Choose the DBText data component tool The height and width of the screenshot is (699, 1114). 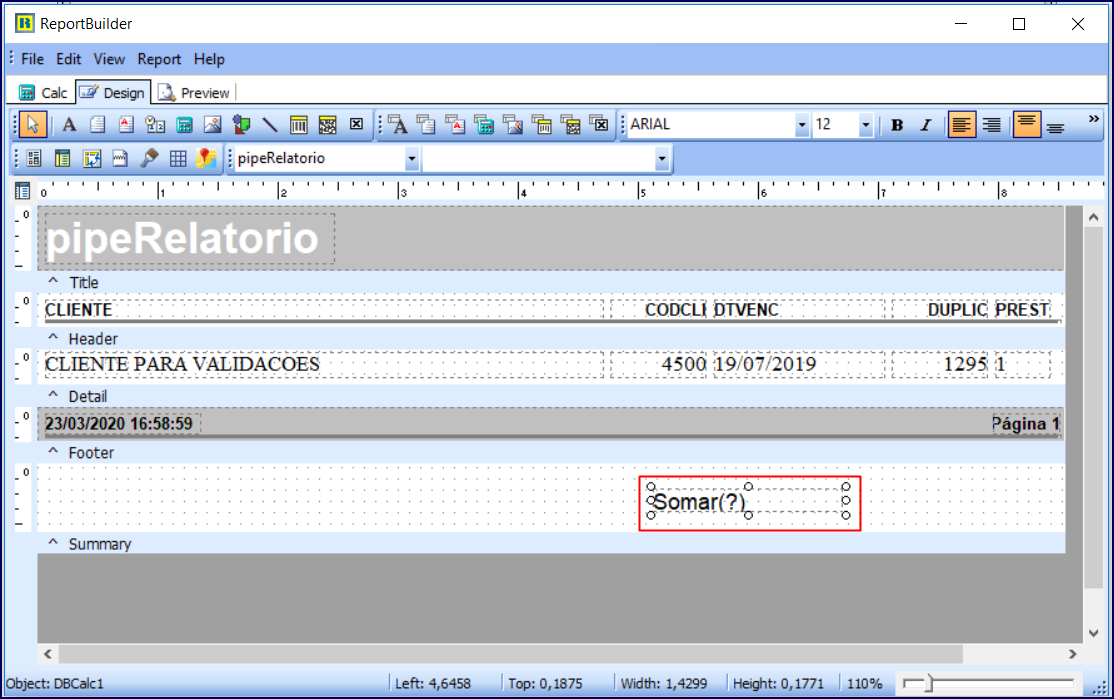pos(398,125)
